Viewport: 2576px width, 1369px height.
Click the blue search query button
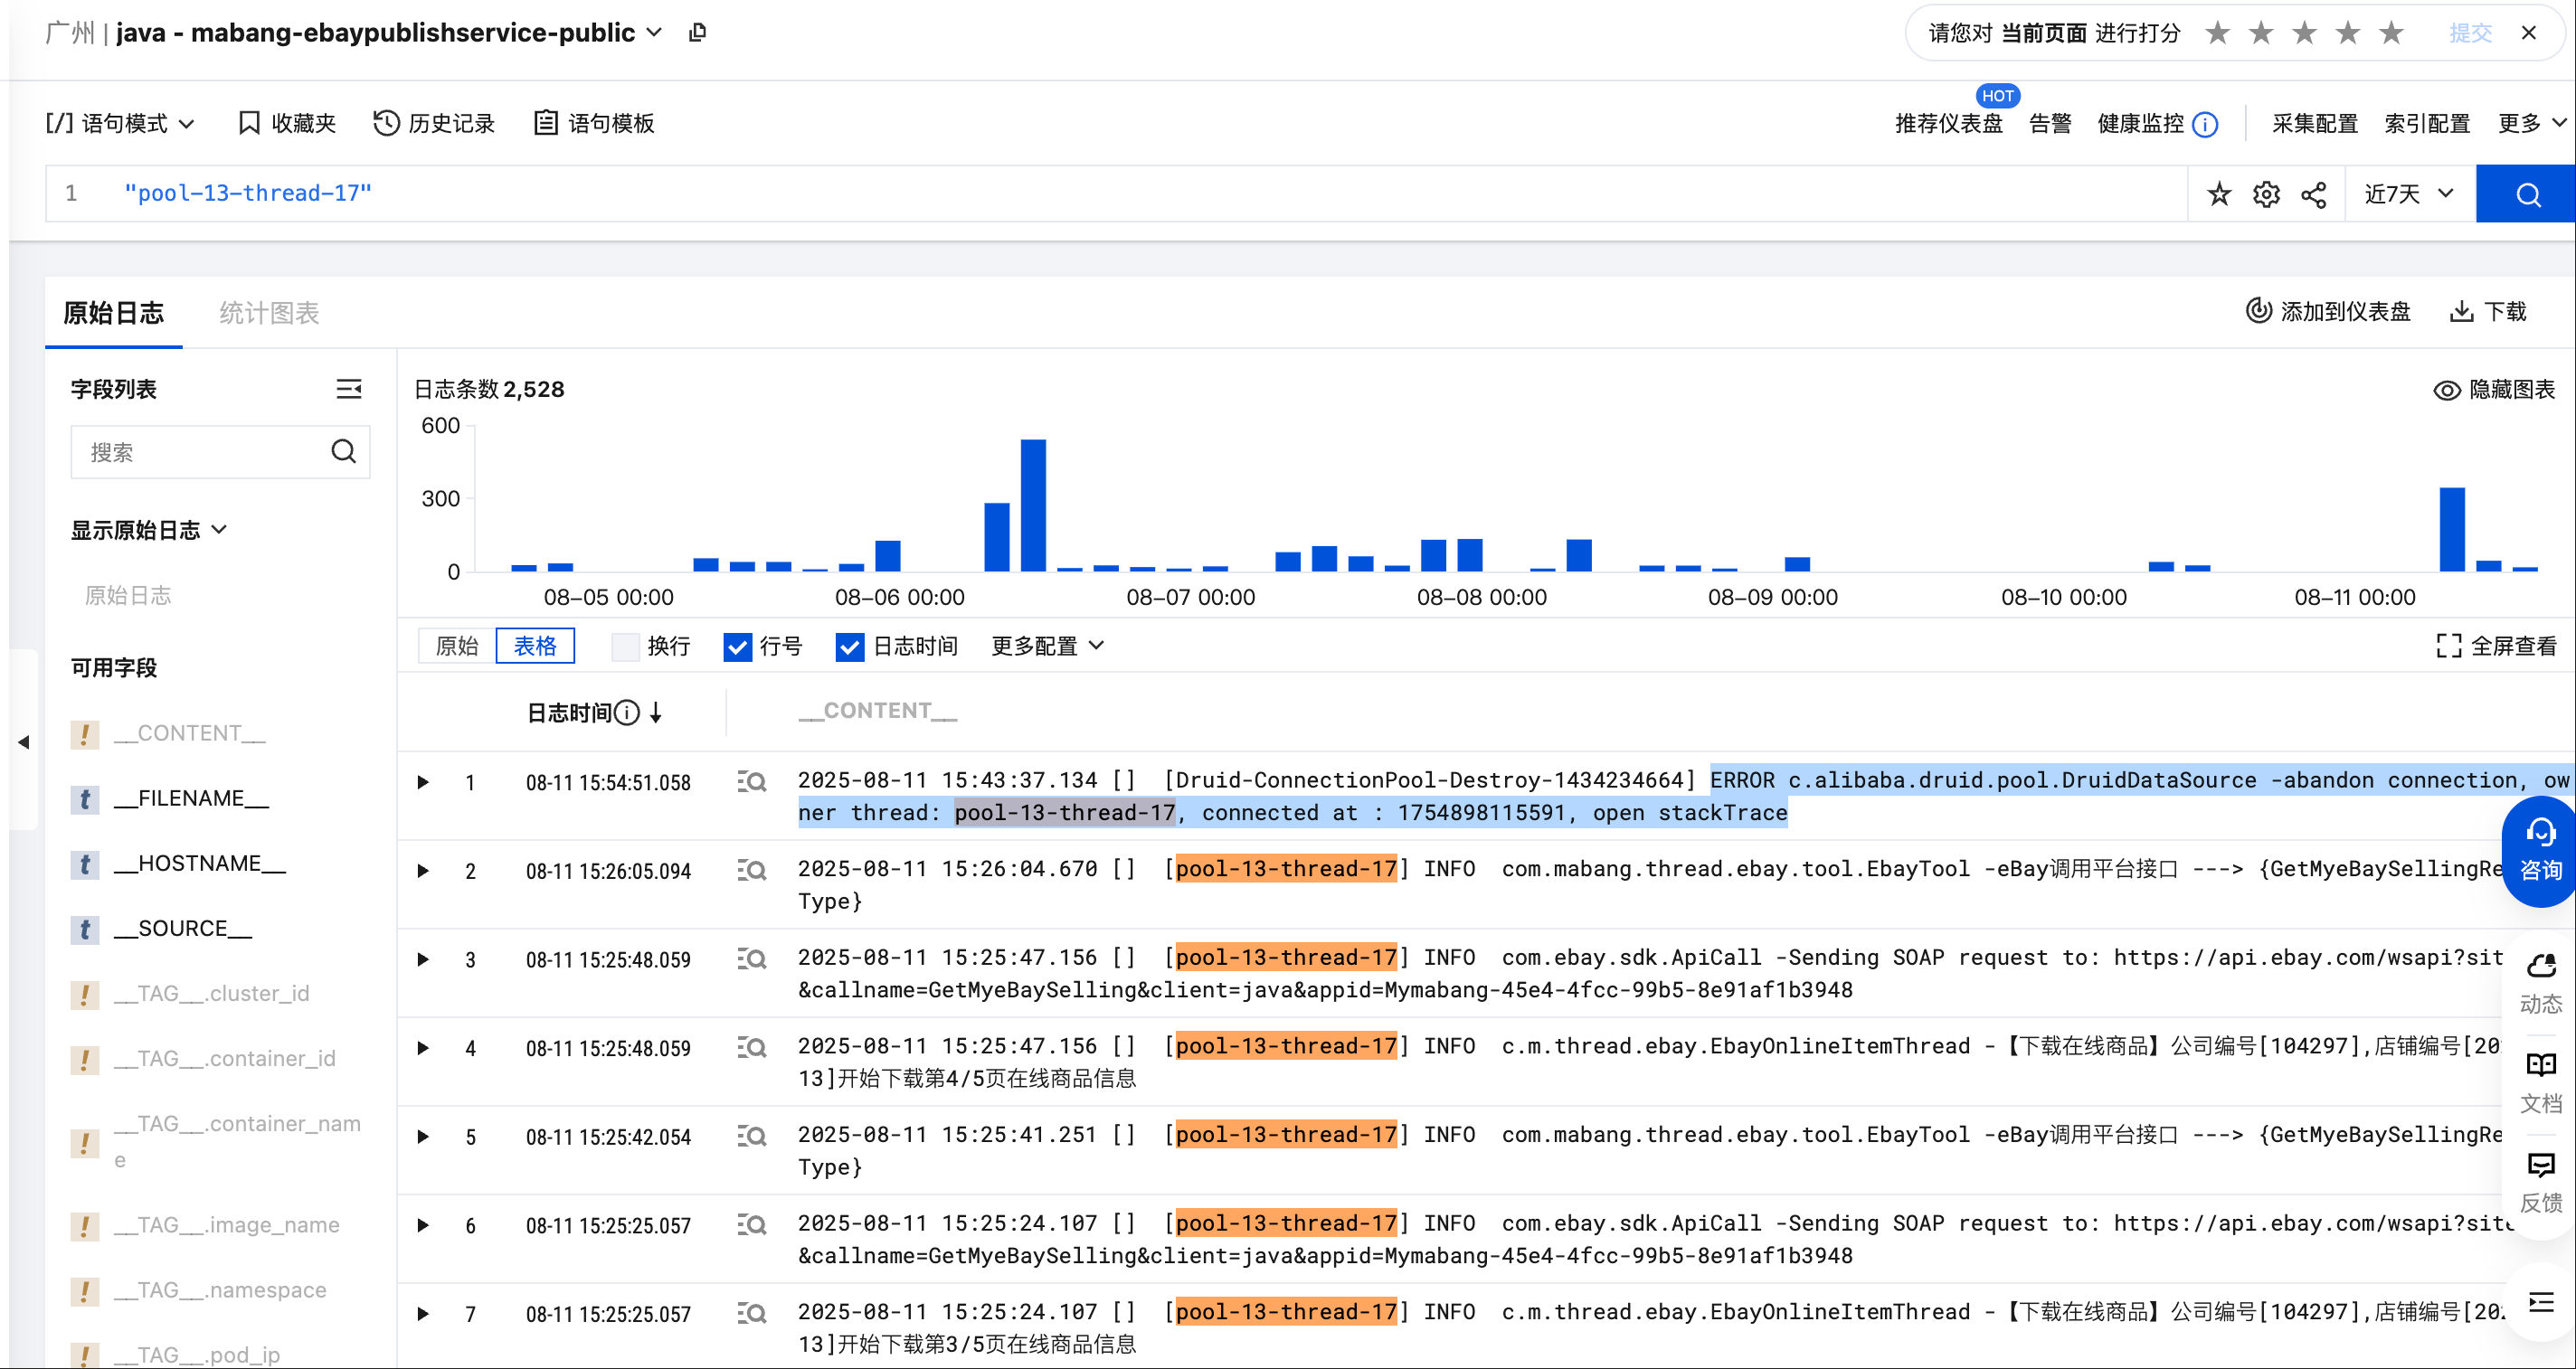(x=2526, y=194)
